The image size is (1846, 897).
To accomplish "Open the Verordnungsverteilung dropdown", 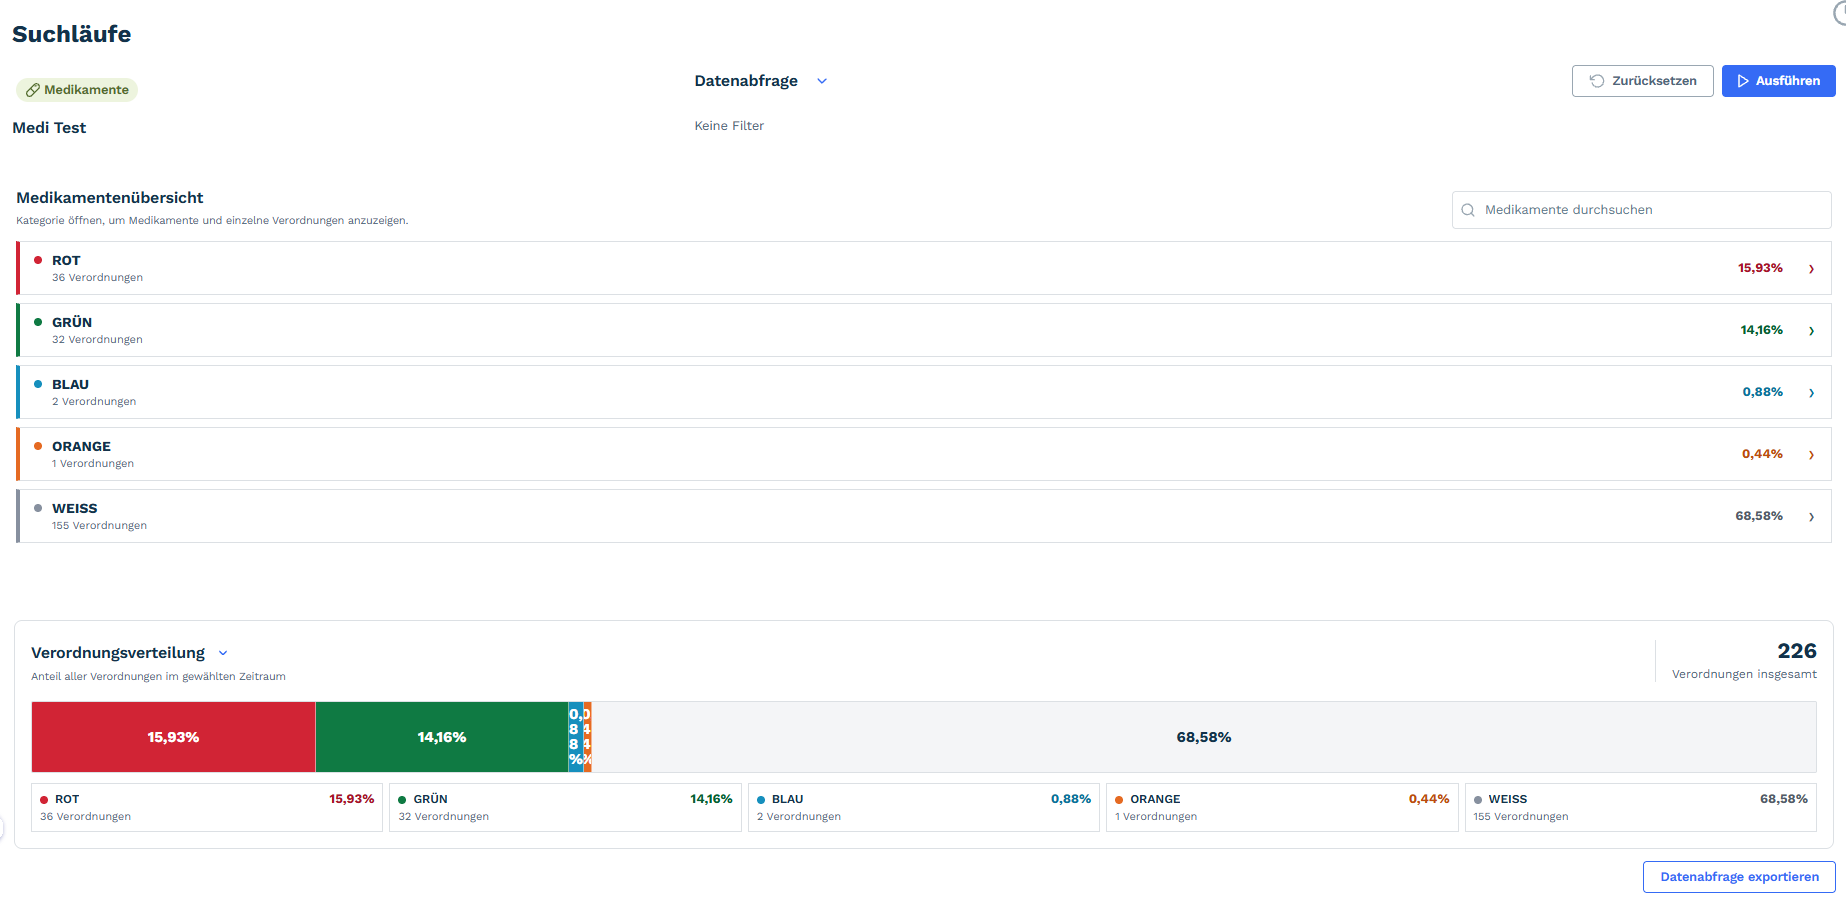I will point(223,653).
